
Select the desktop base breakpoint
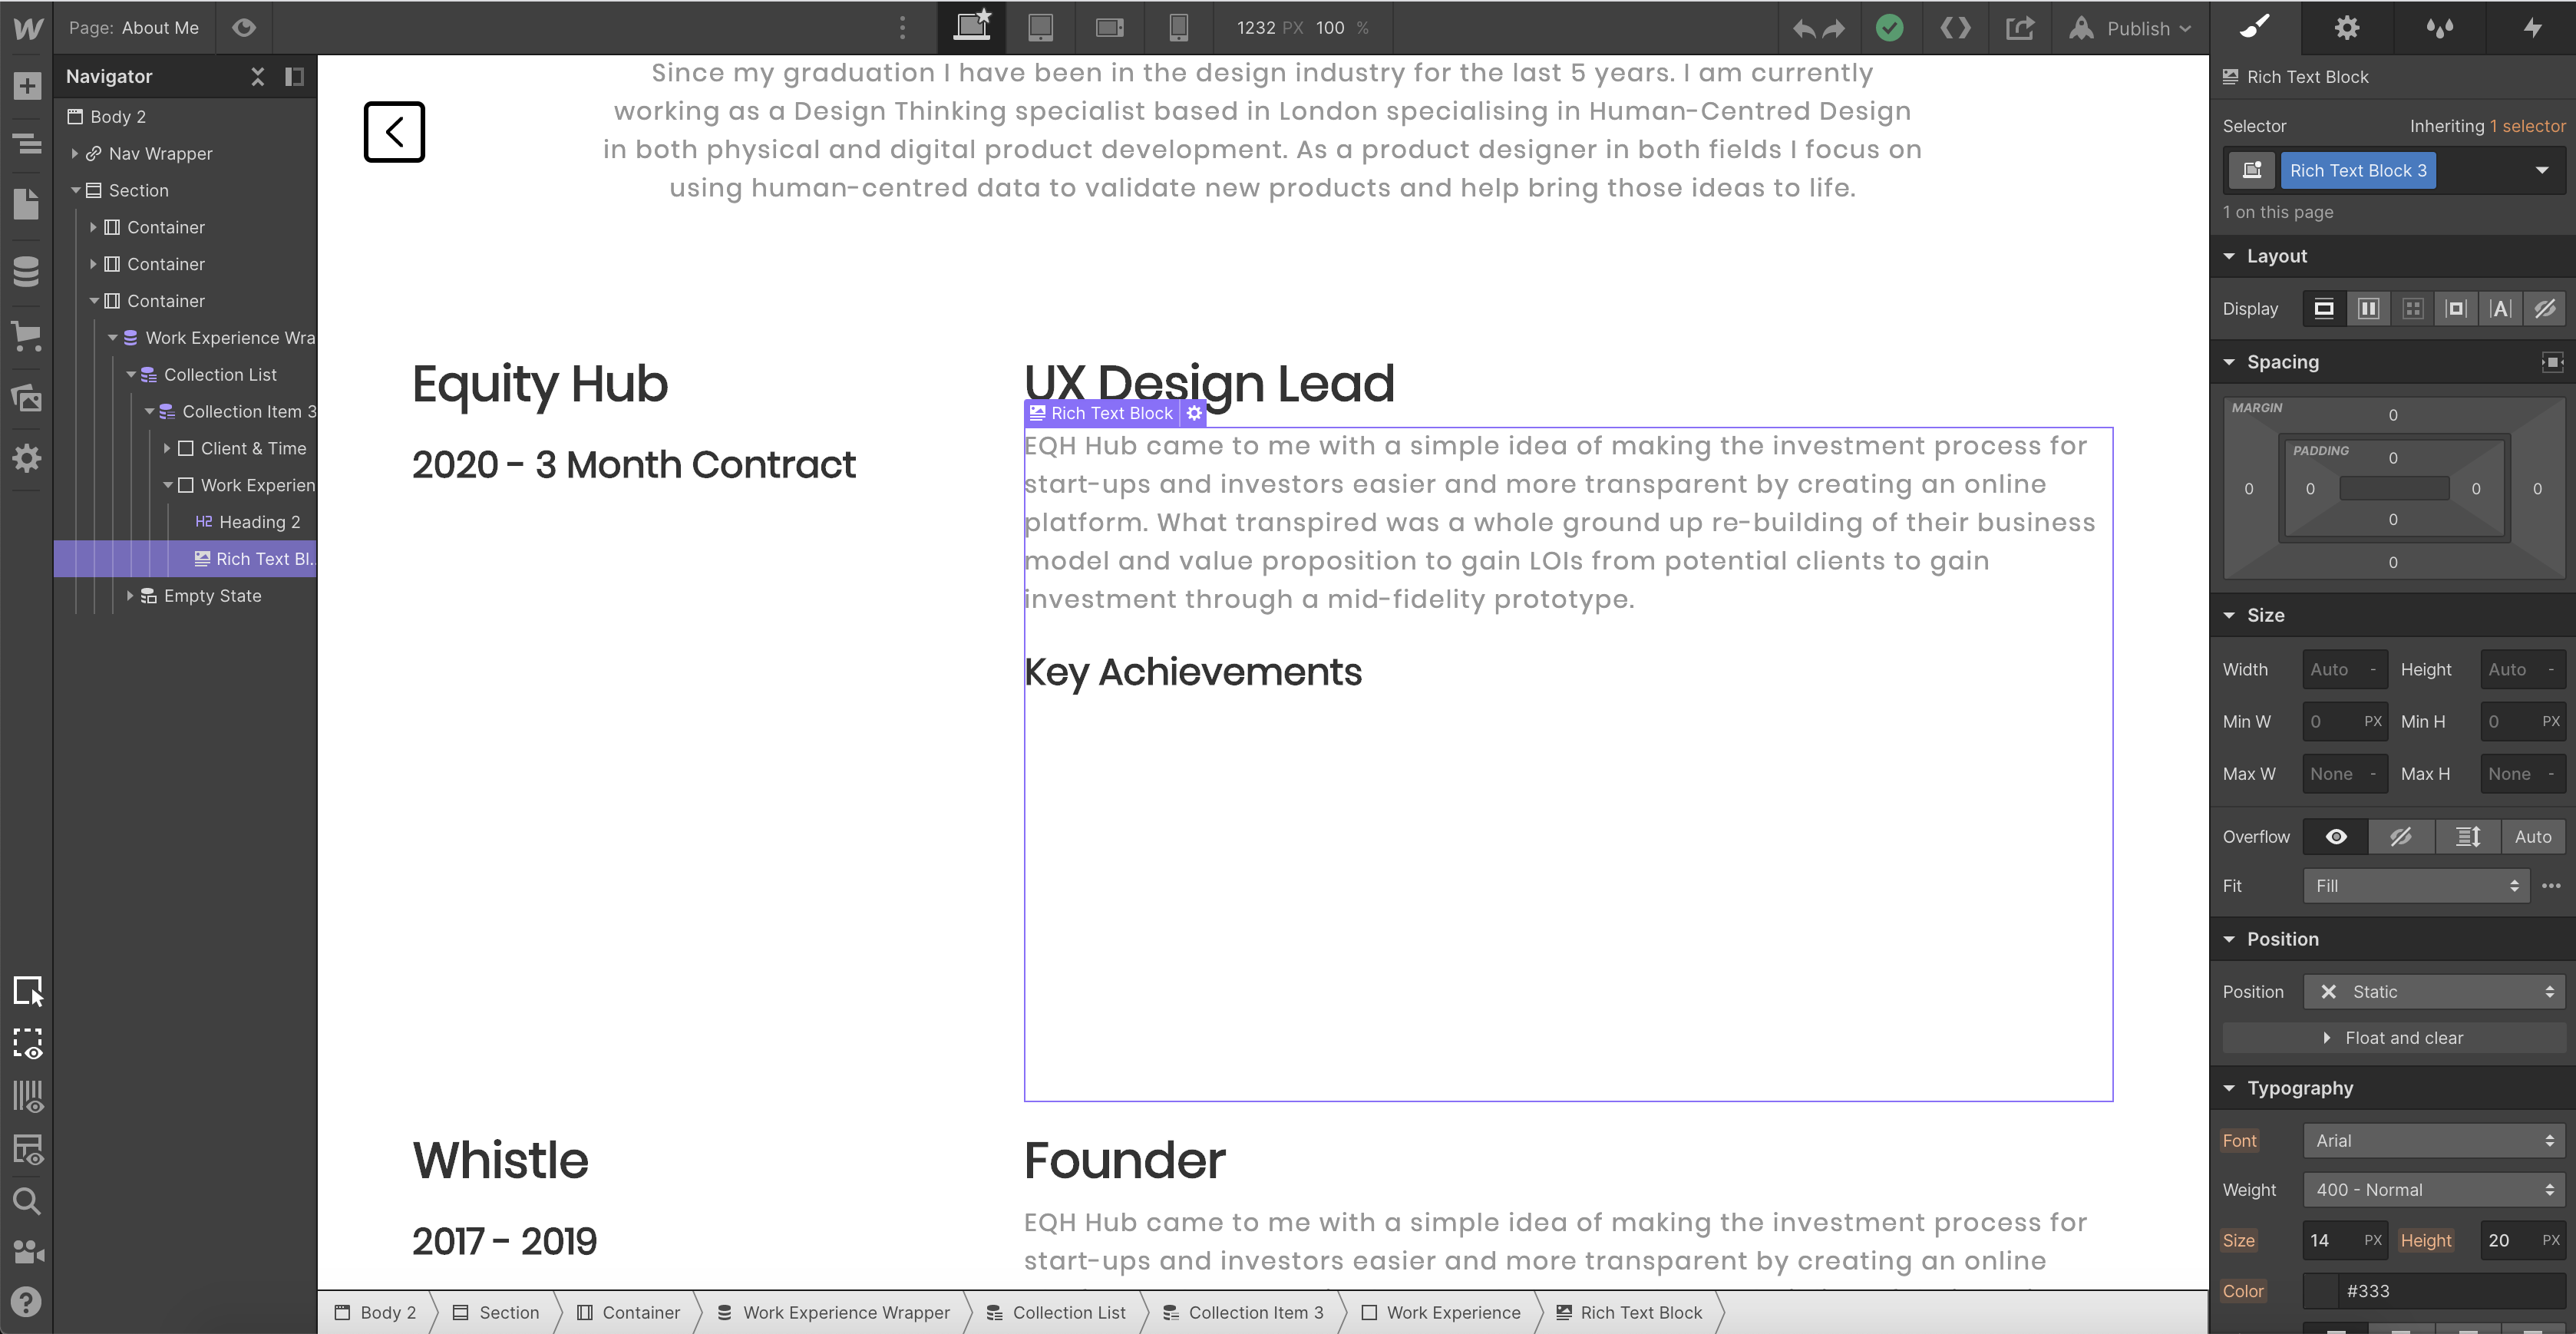click(972, 27)
